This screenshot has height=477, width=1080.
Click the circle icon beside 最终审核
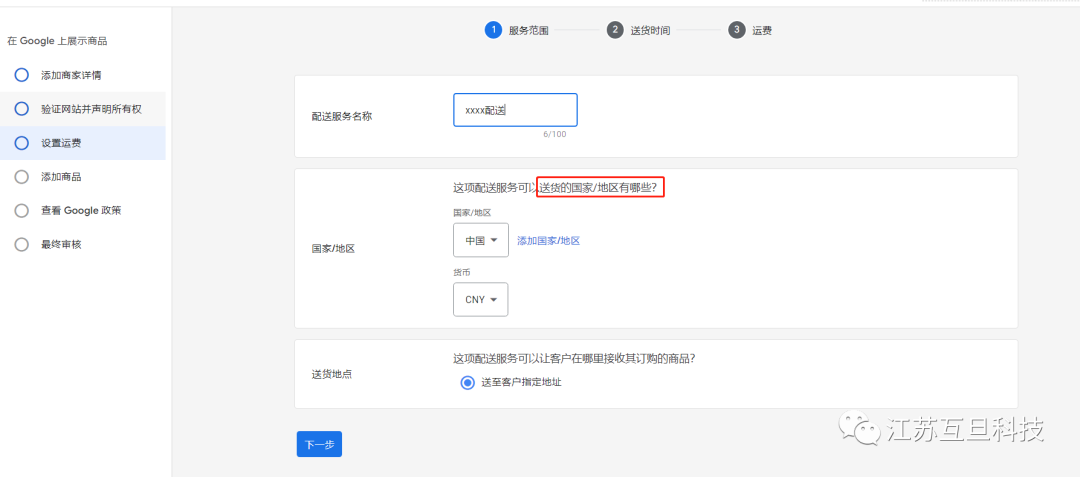coord(21,245)
